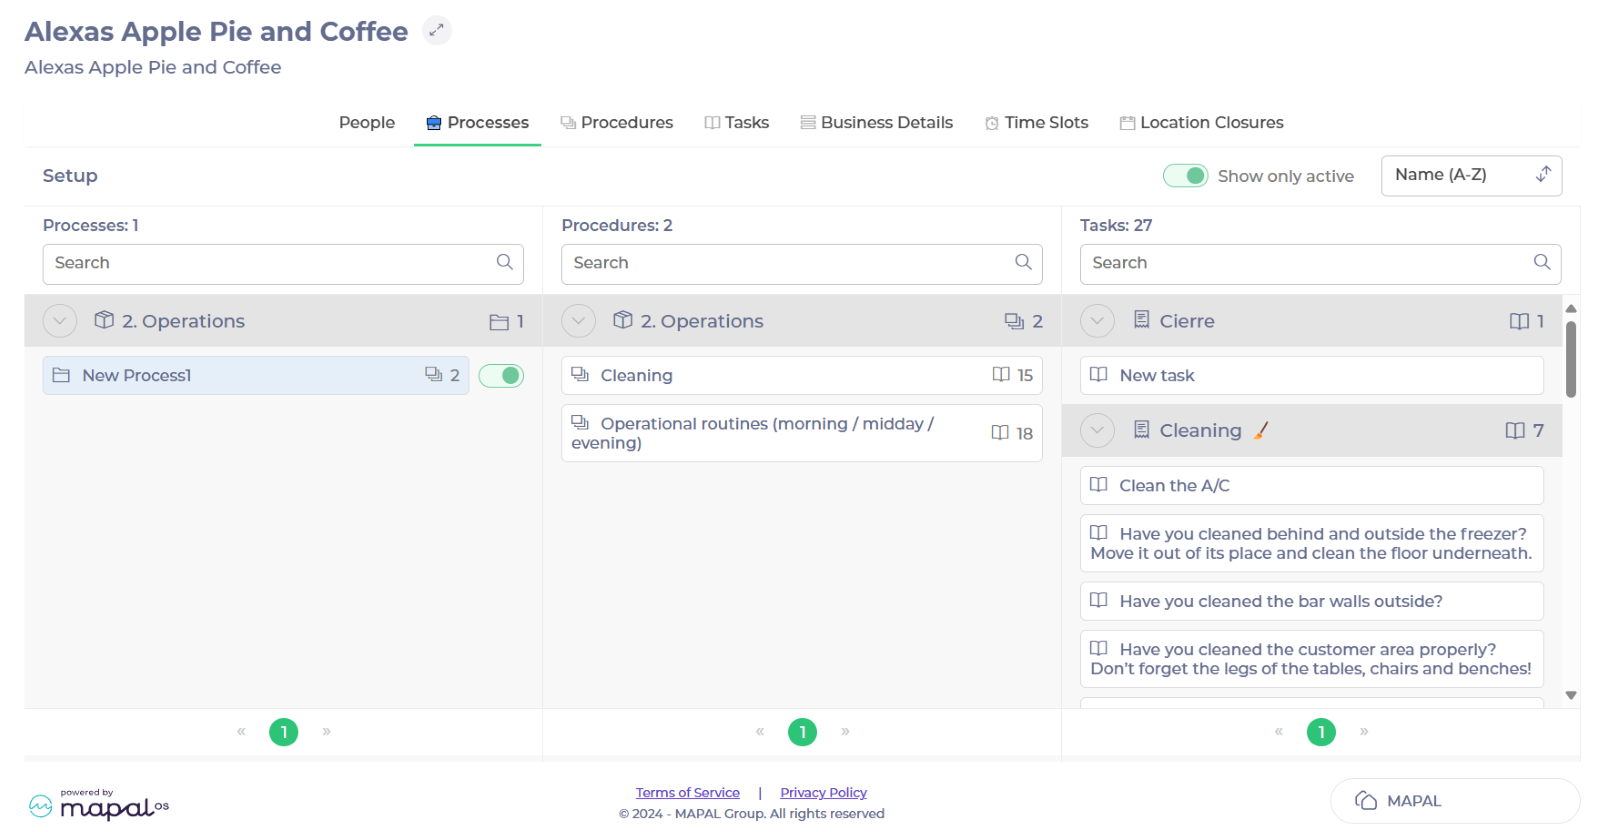
Task: Toggle the New Process1 active switch
Action: click(501, 375)
